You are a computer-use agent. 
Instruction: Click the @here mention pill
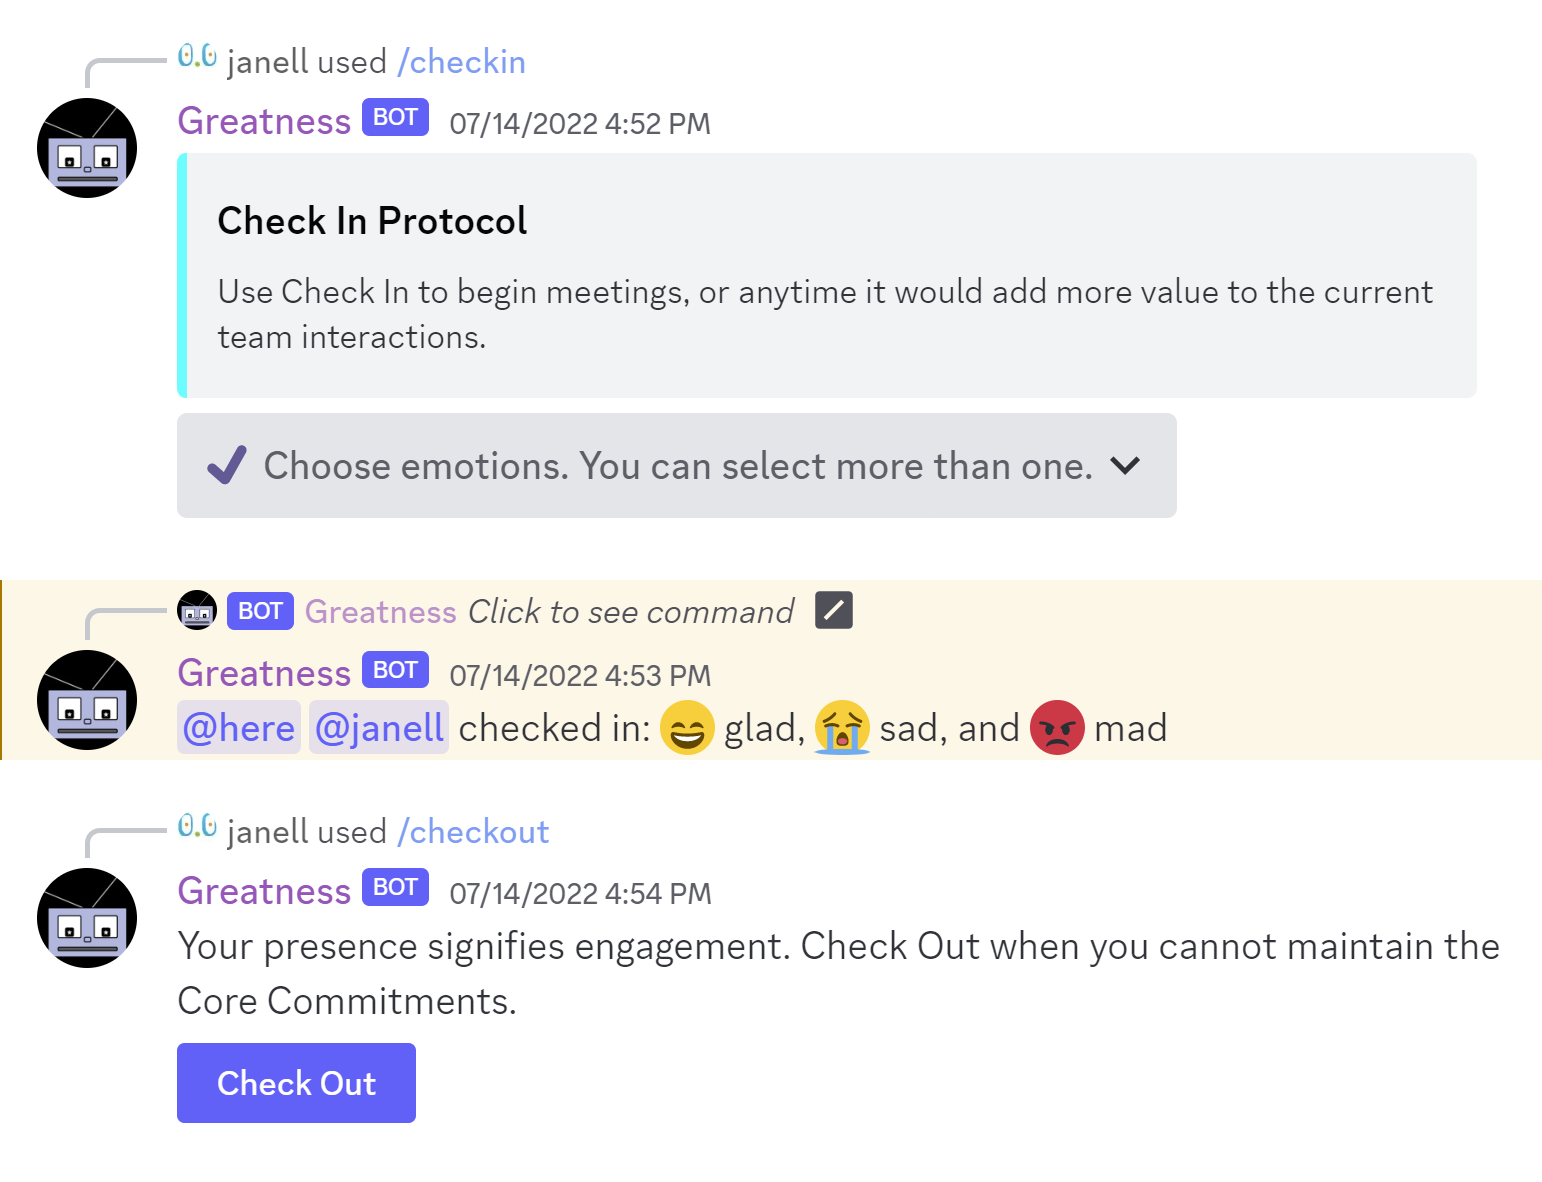point(239,727)
